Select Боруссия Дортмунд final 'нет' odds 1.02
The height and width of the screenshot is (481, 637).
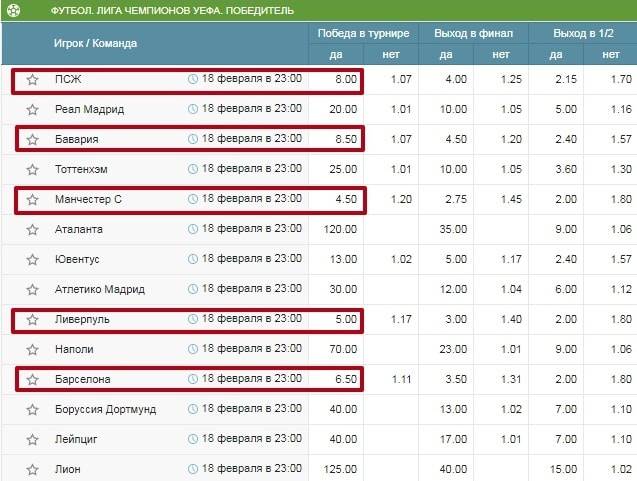[x=511, y=410]
